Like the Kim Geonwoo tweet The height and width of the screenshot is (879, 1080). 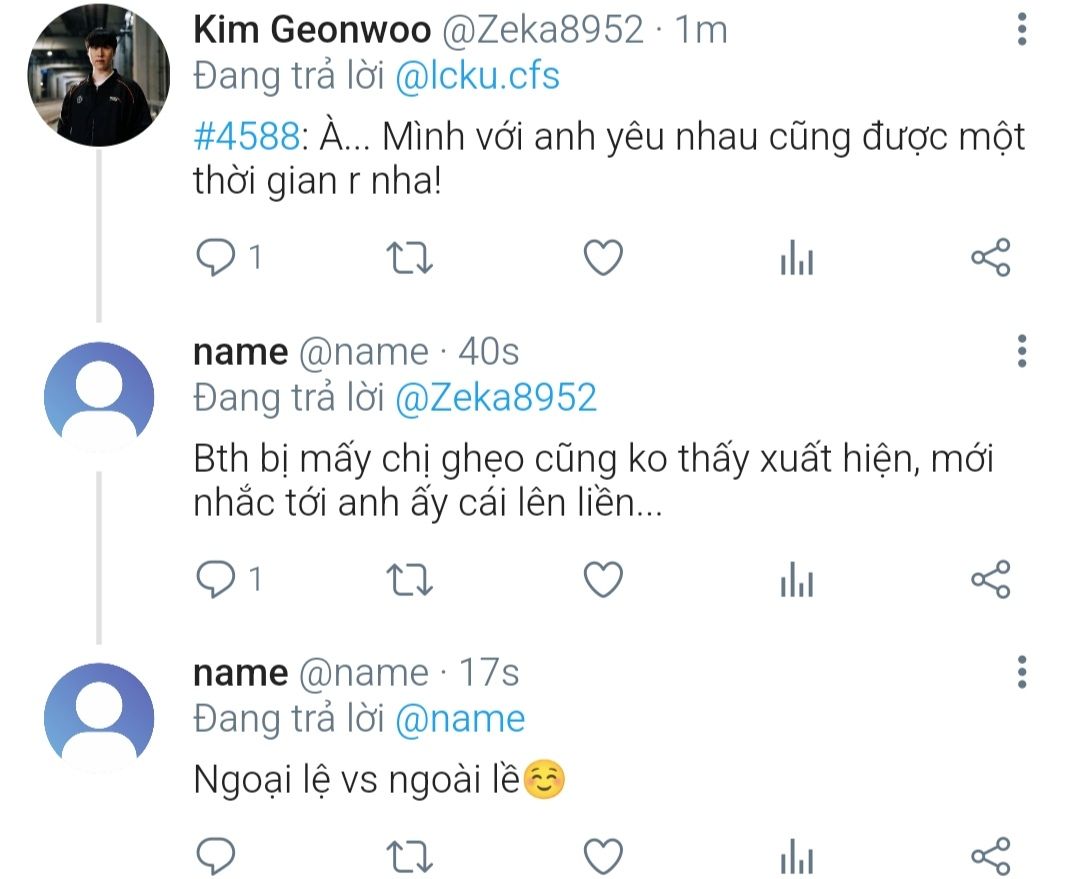(603, 259)
